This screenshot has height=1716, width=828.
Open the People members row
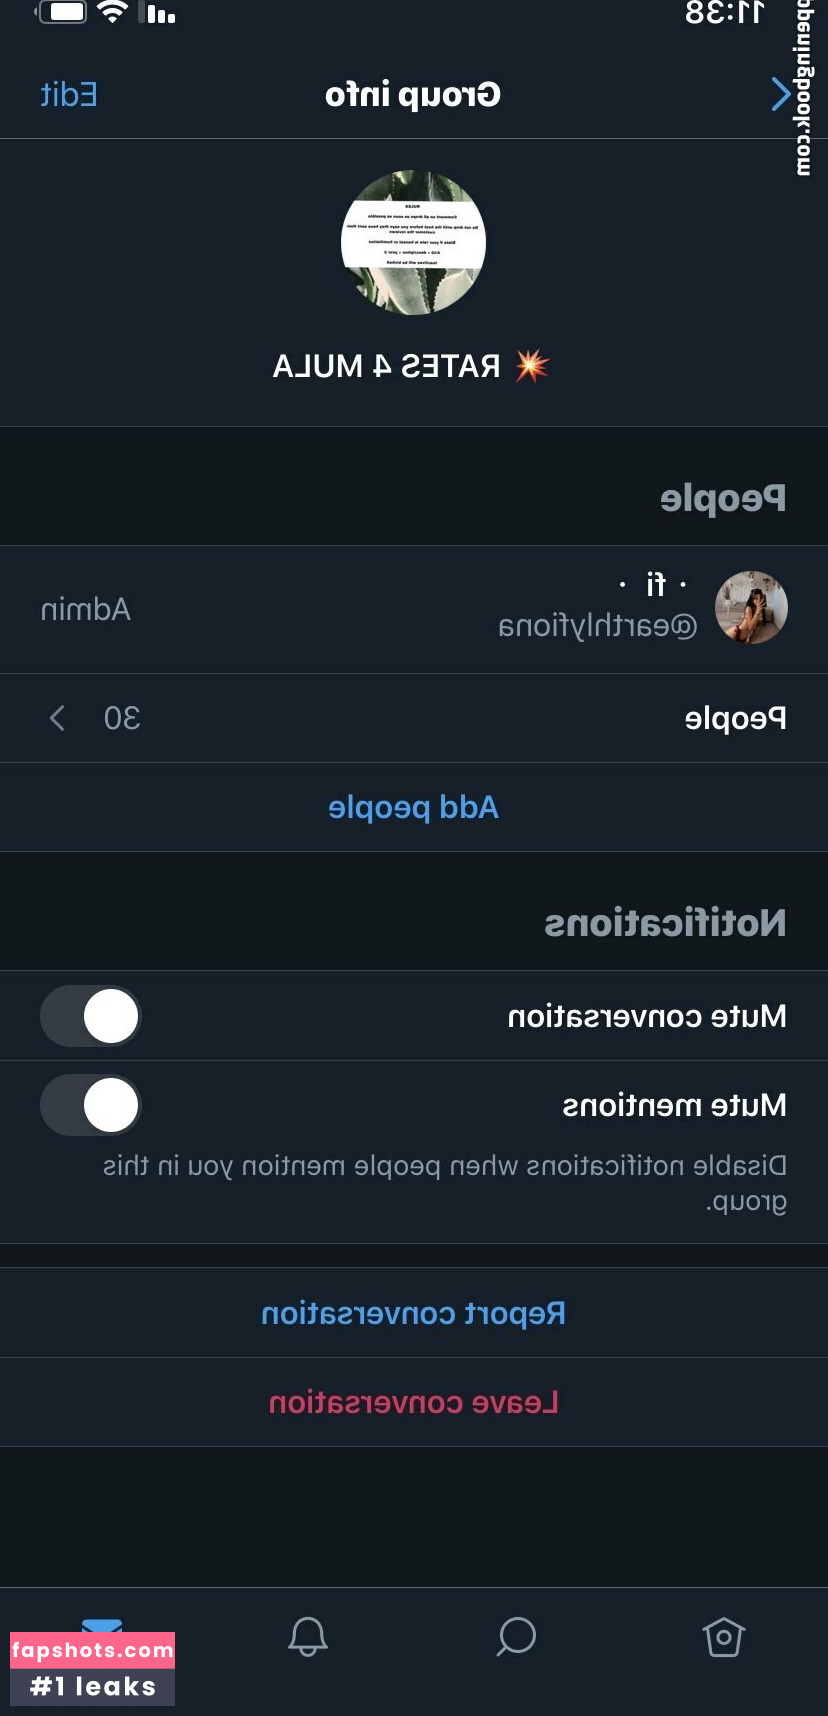(x=414, y=718)
